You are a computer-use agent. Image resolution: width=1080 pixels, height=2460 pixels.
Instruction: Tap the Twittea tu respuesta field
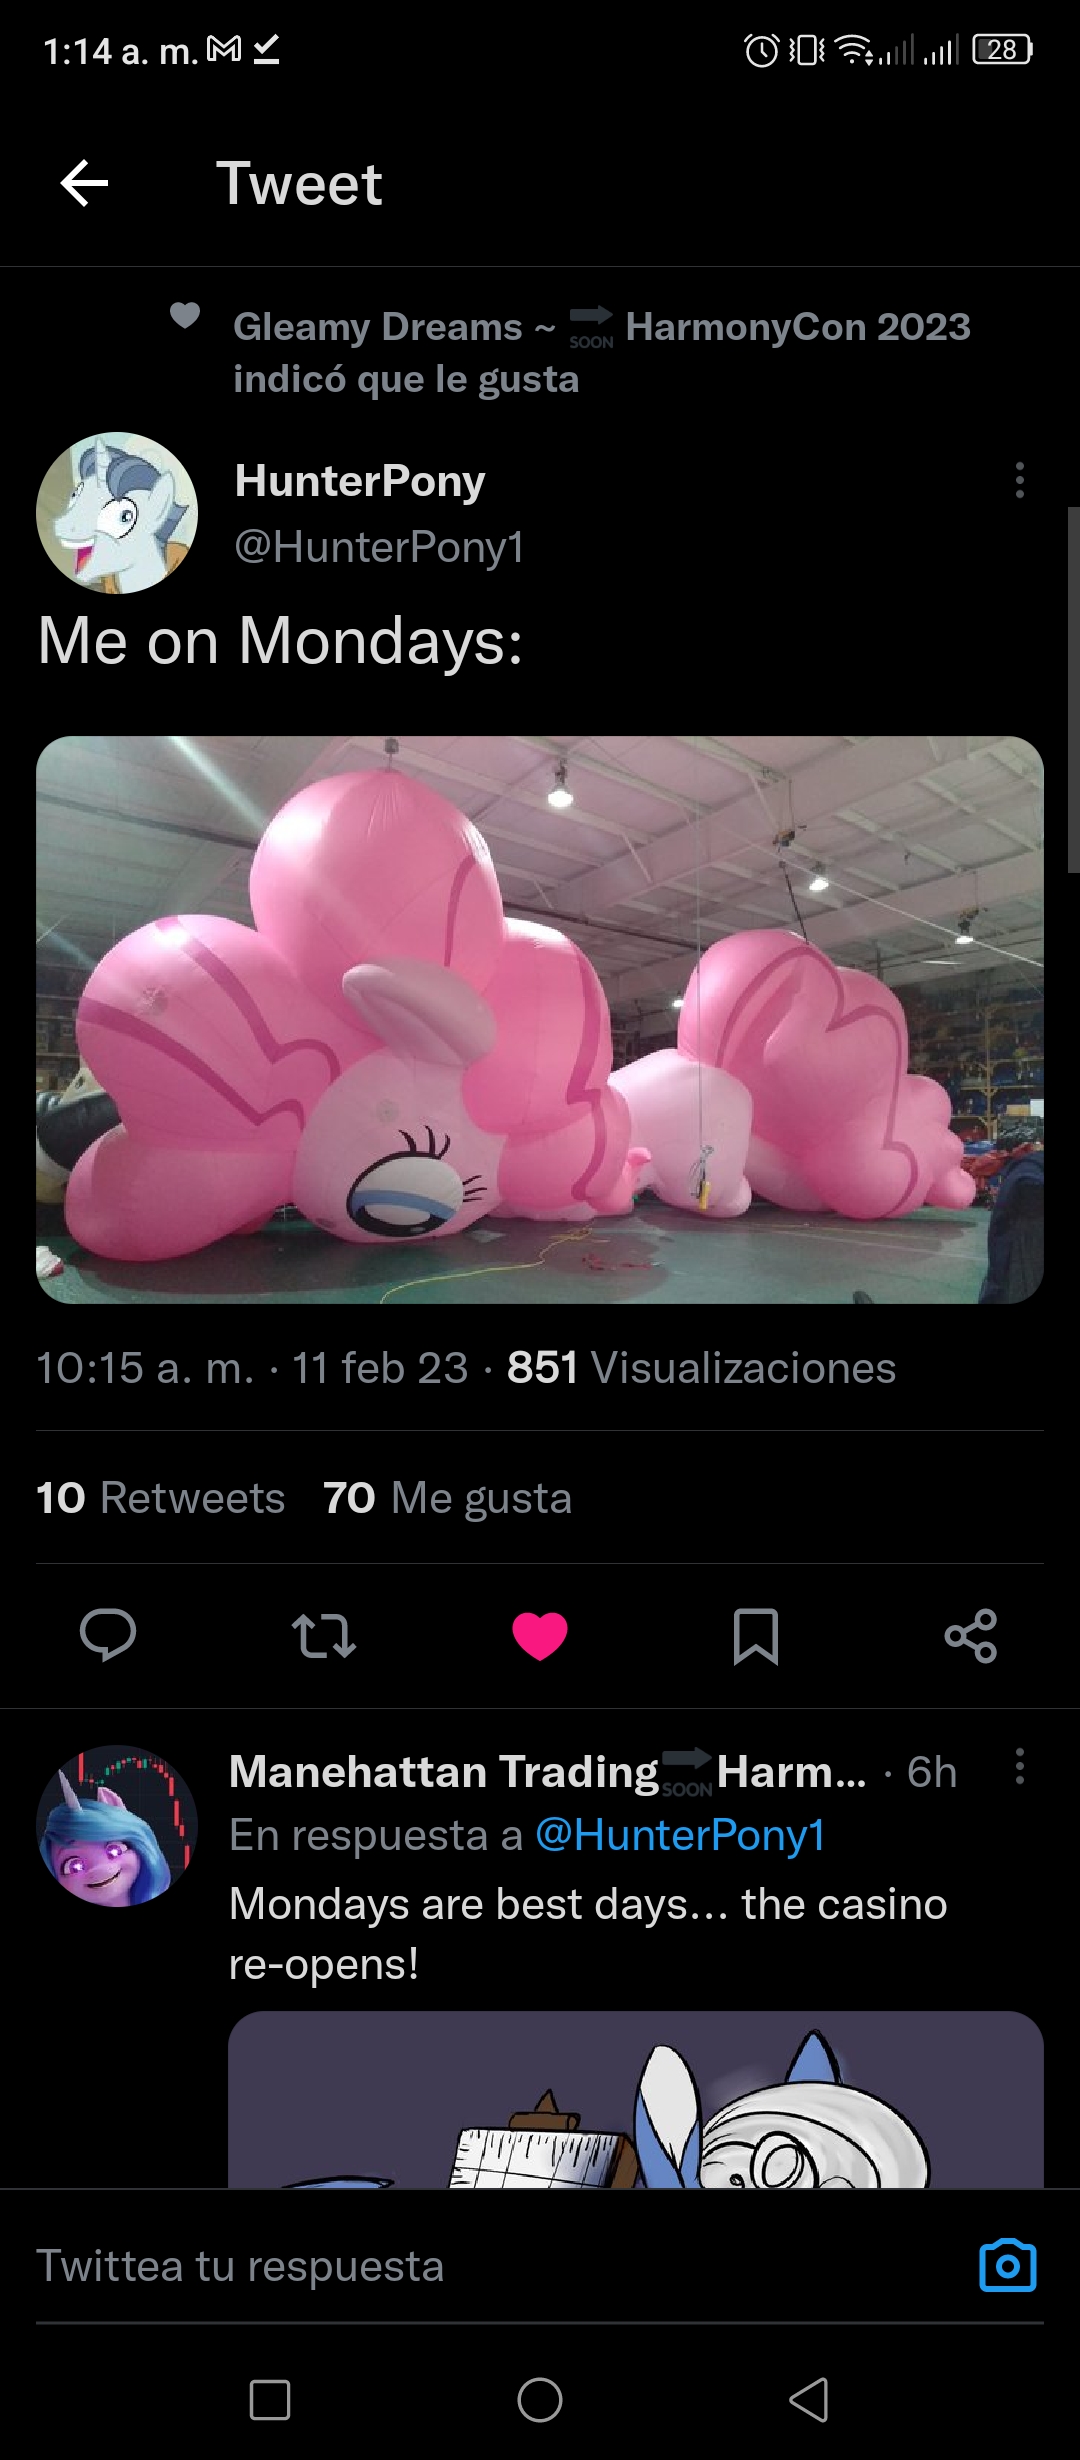coord(500,2266)
